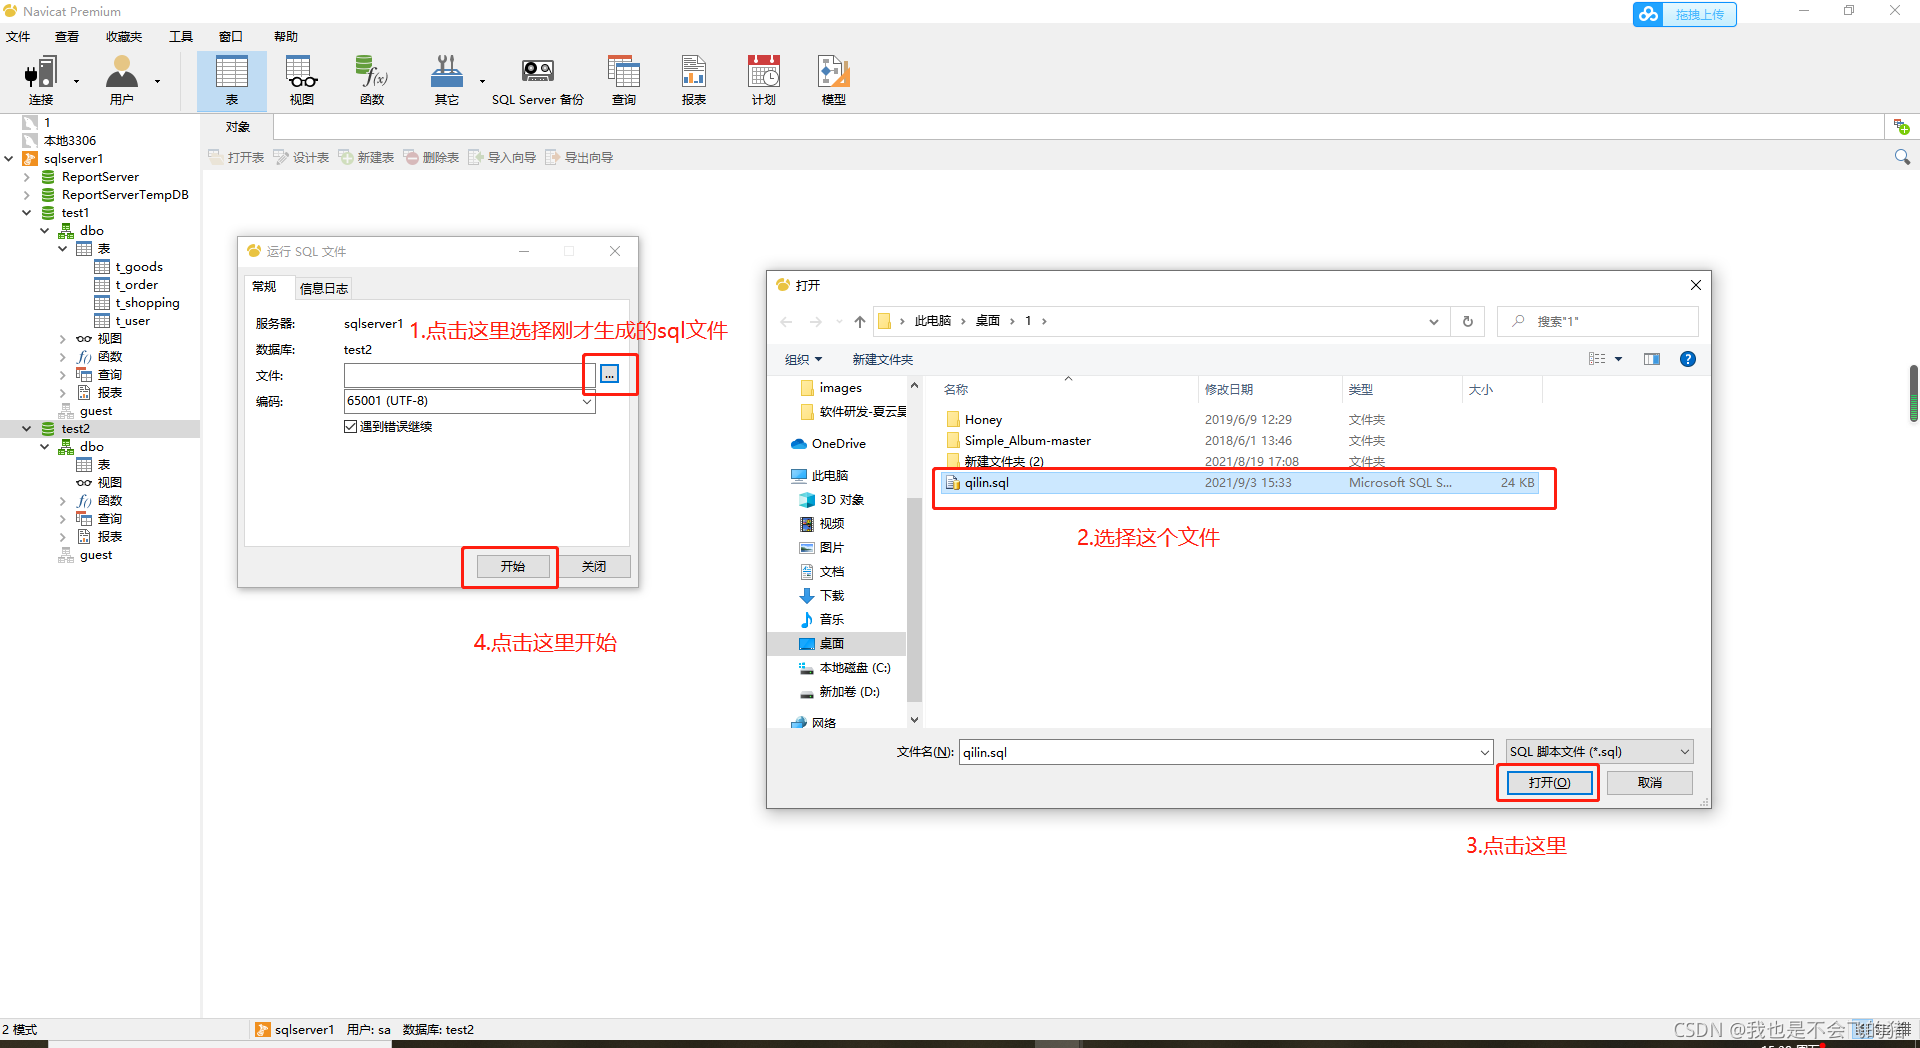Screen dimensions: 1920x1048
Task: Open the 组织 (Organize) dropdown
Action: (803, 359)
